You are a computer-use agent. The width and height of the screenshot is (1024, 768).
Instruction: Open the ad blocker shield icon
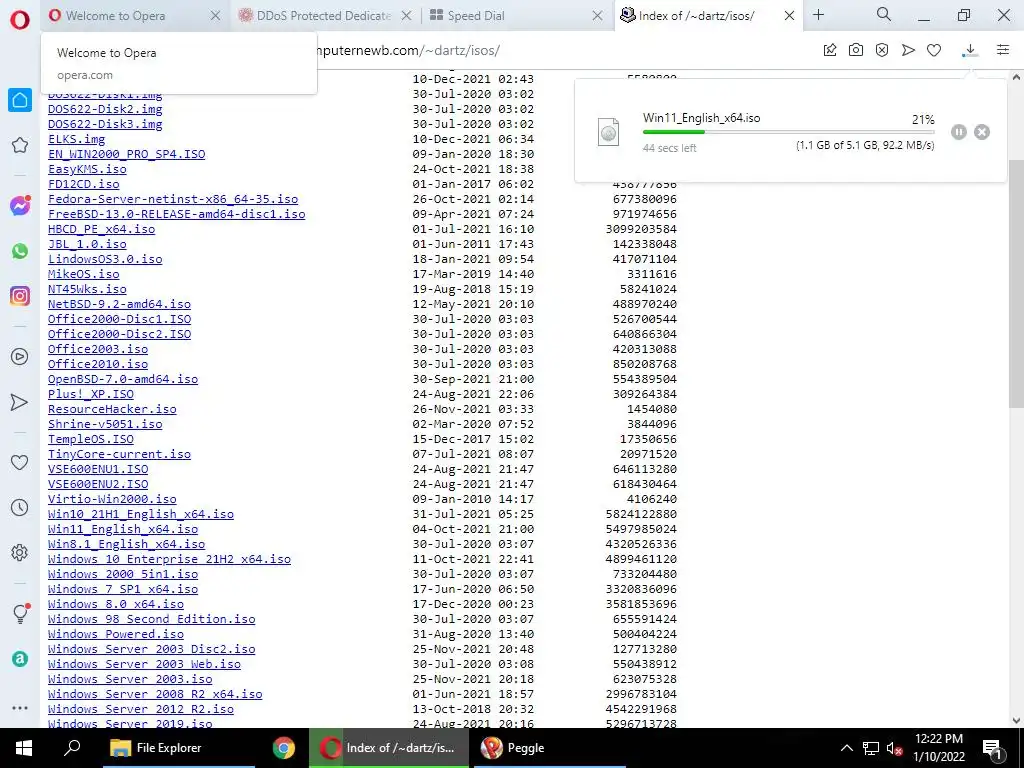(882, 50)
